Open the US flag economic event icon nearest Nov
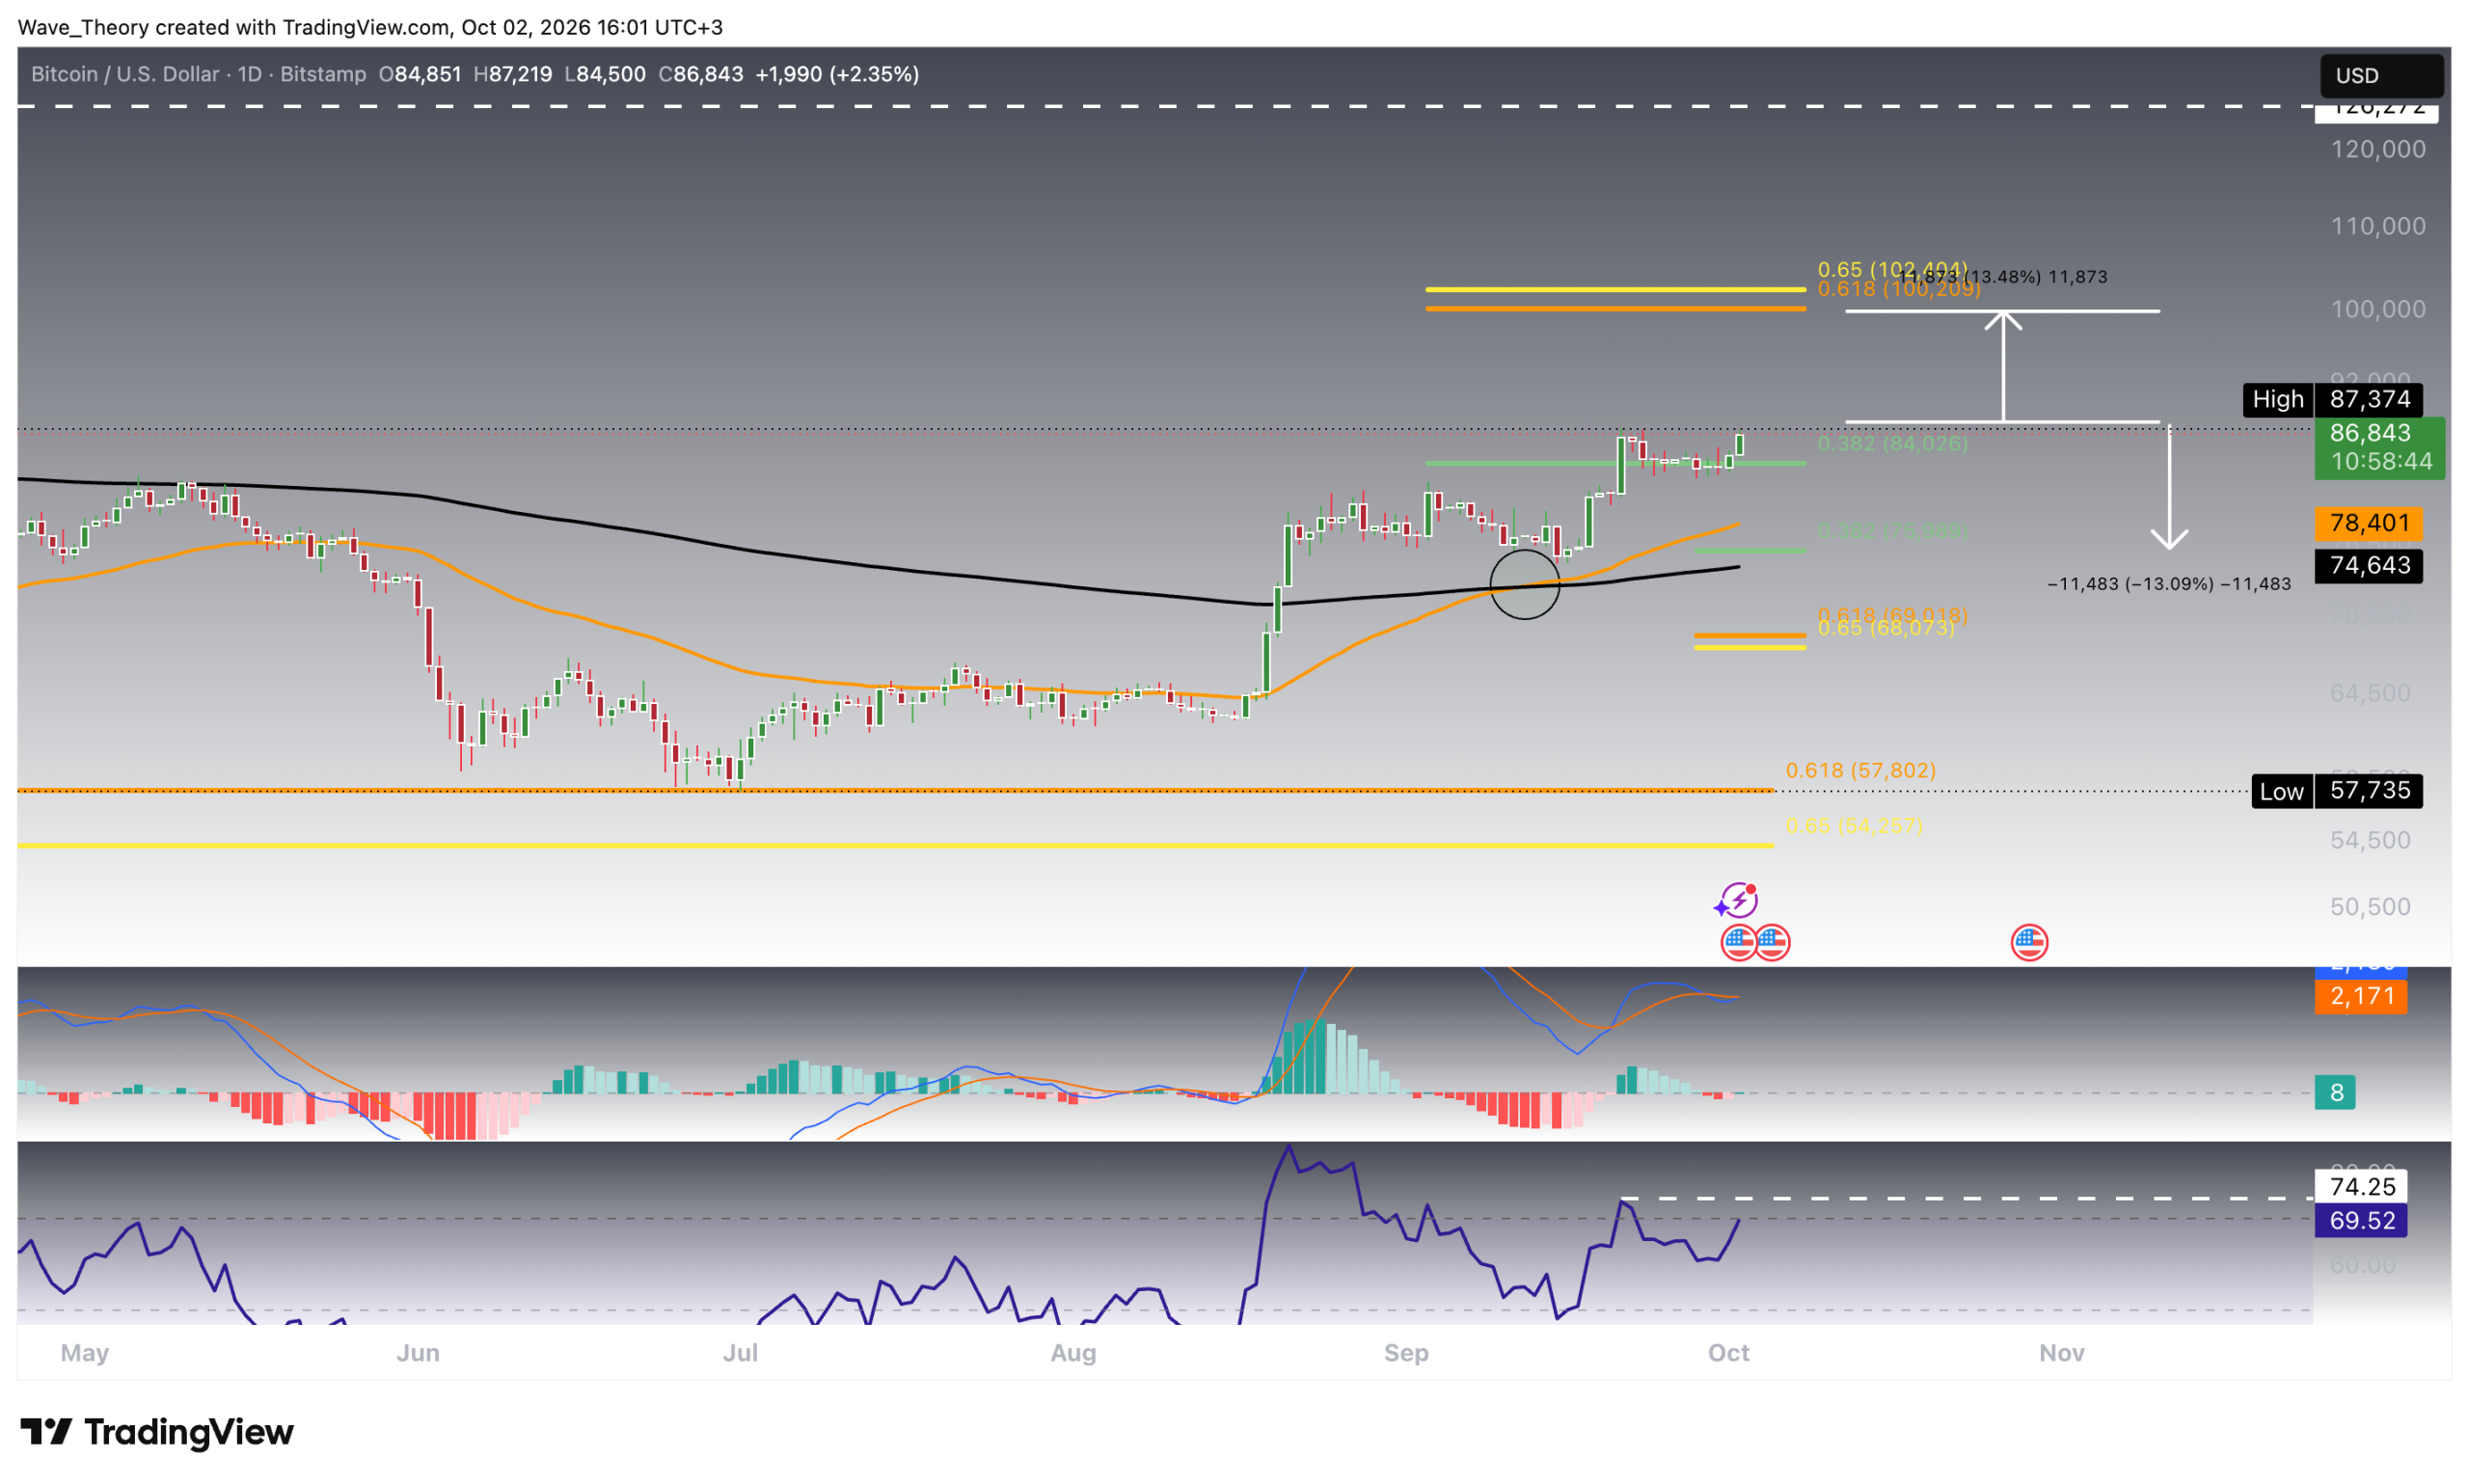 pyautogui.click(x=2028, y=941)
